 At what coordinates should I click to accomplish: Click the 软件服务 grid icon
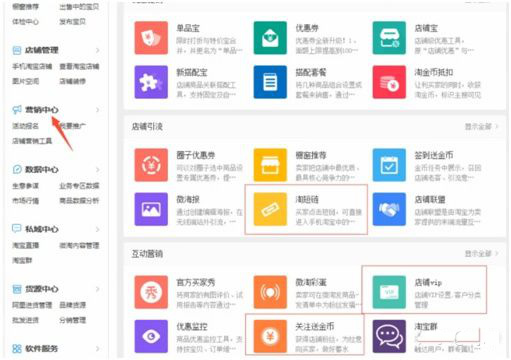[x=17, y=349]
